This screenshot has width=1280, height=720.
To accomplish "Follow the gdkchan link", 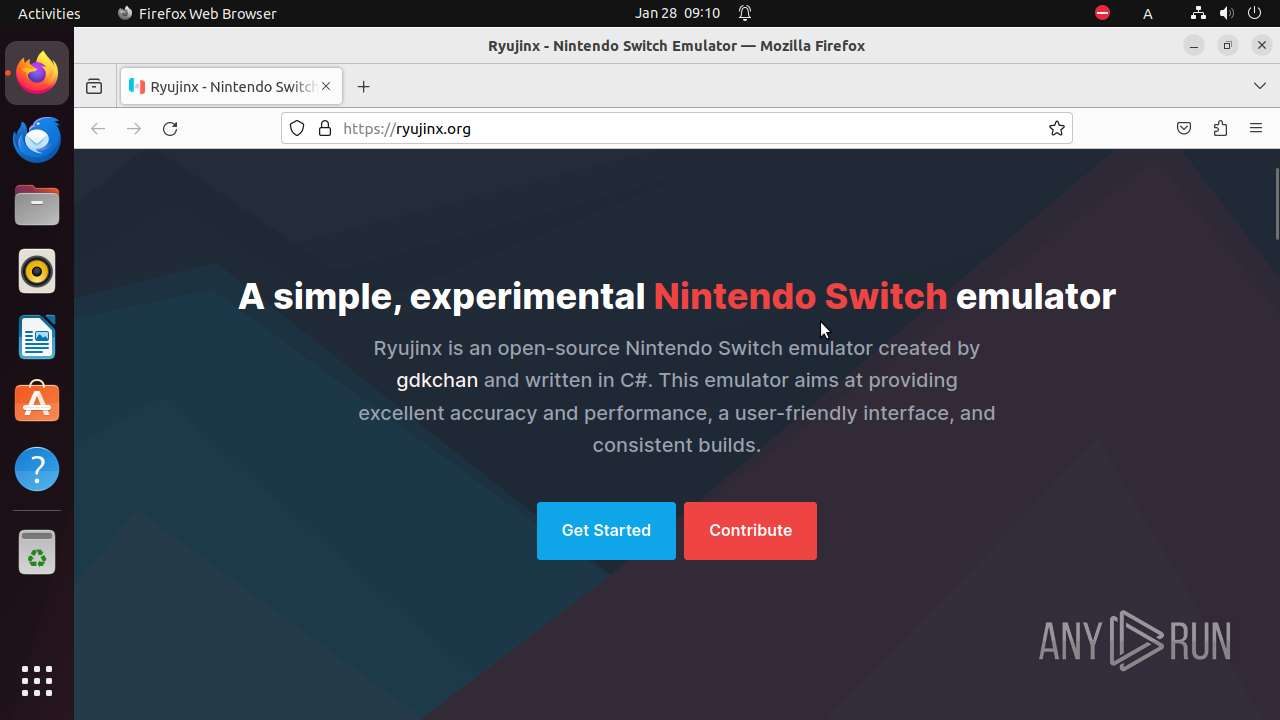I will pos(437,381).
